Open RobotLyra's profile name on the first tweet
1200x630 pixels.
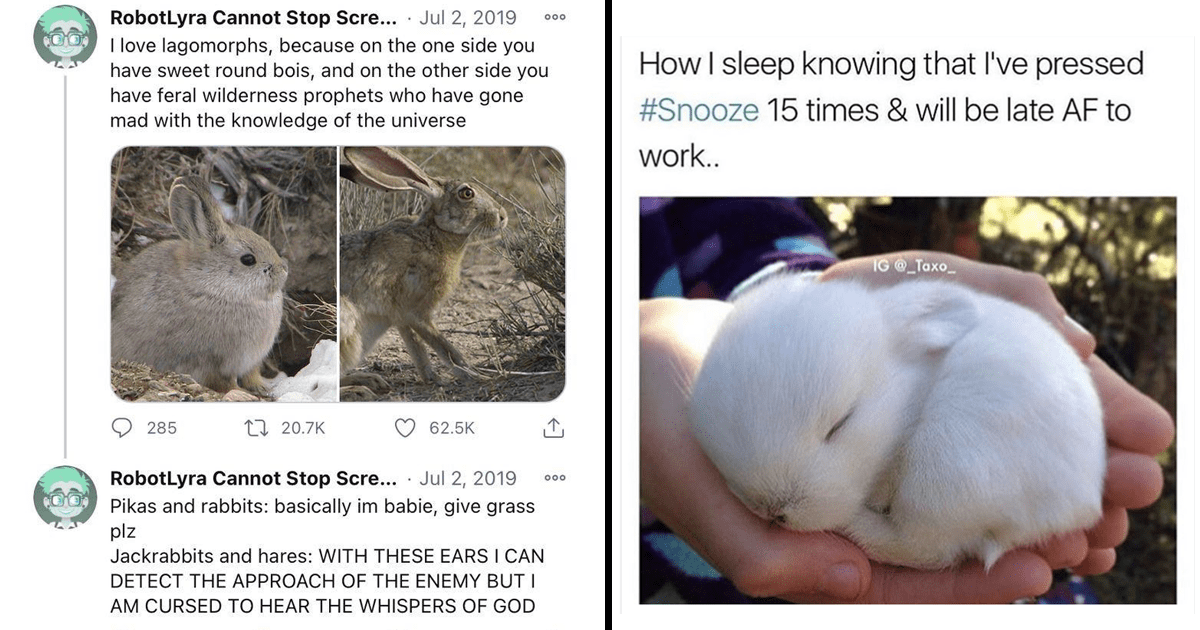click(x=253, y=18)
